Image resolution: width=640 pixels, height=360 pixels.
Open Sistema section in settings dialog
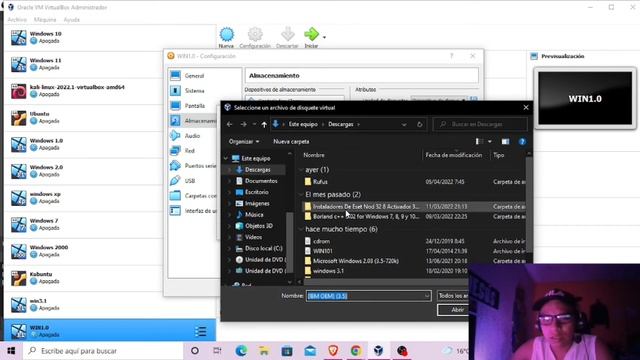pos(194,91)
